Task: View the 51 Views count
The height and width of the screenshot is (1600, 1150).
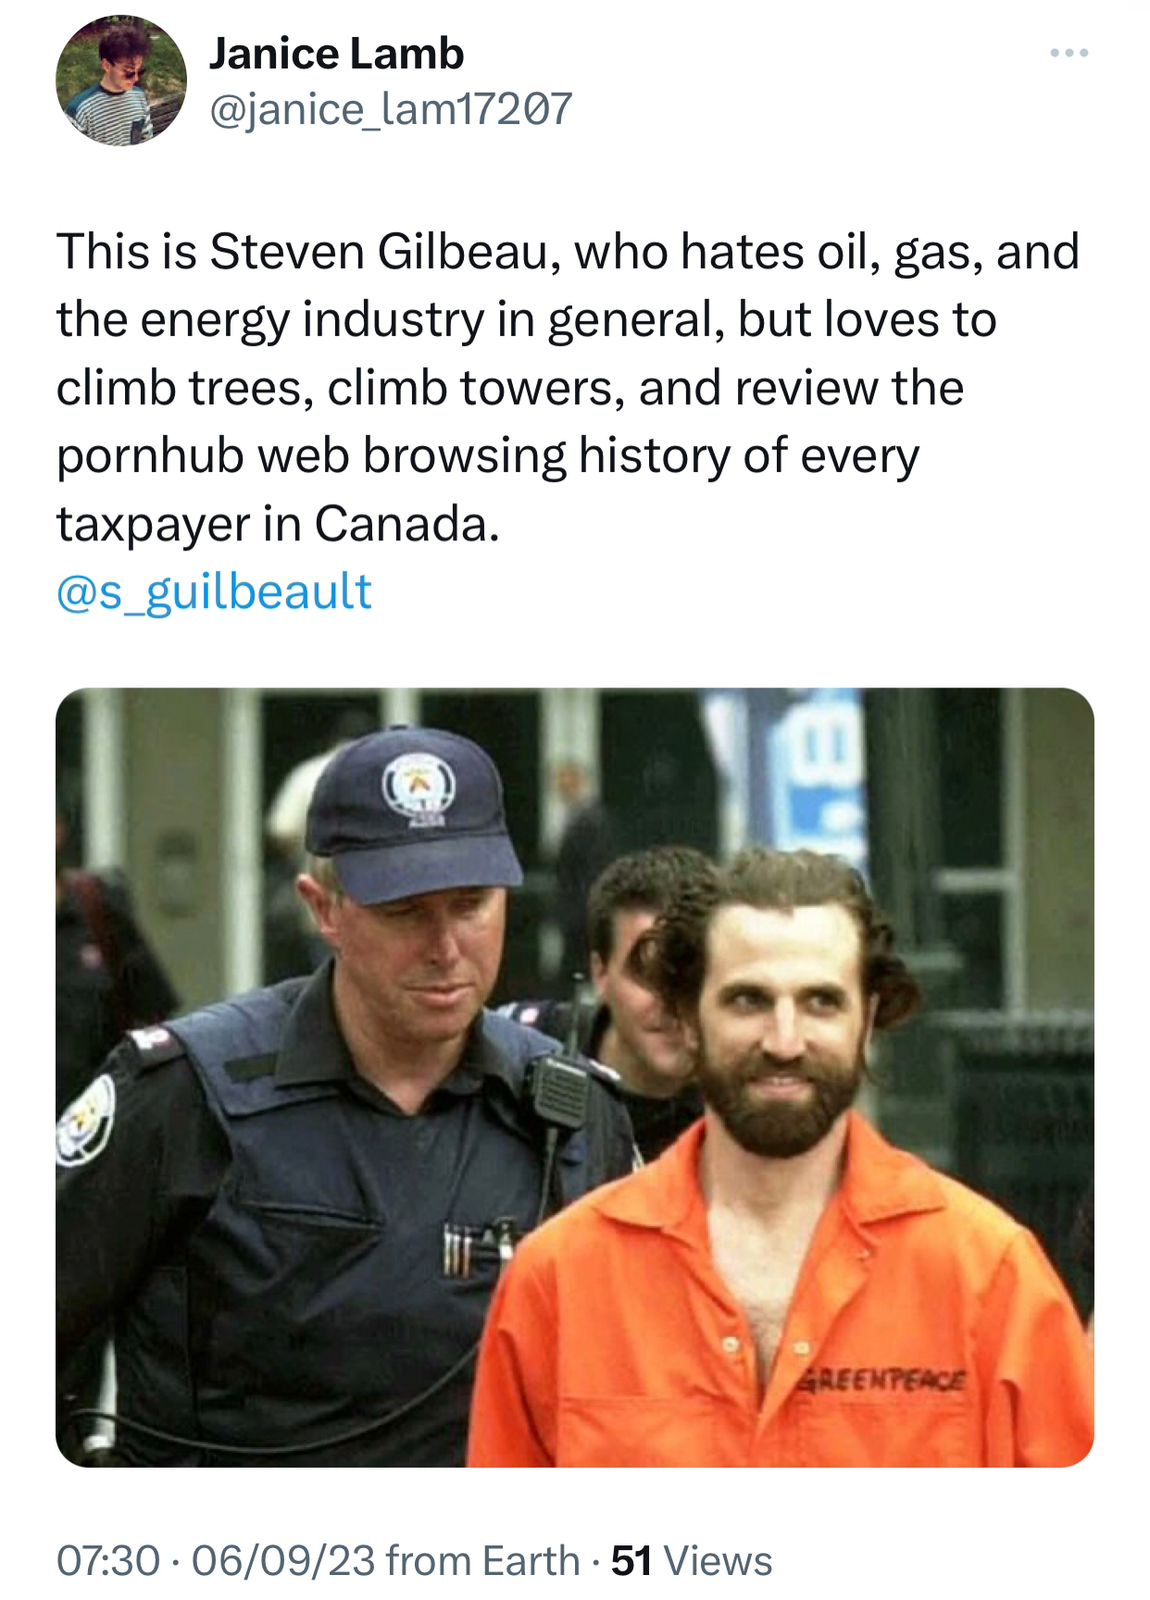Action: (691, 1560)
